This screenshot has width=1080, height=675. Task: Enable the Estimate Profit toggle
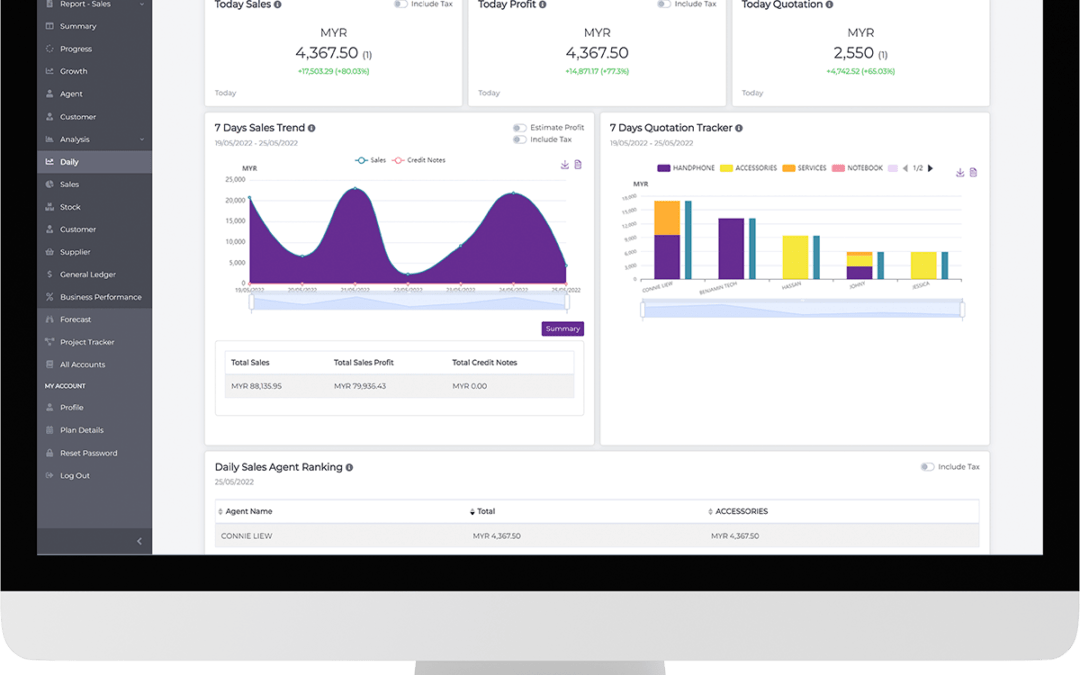click(520, 128)
